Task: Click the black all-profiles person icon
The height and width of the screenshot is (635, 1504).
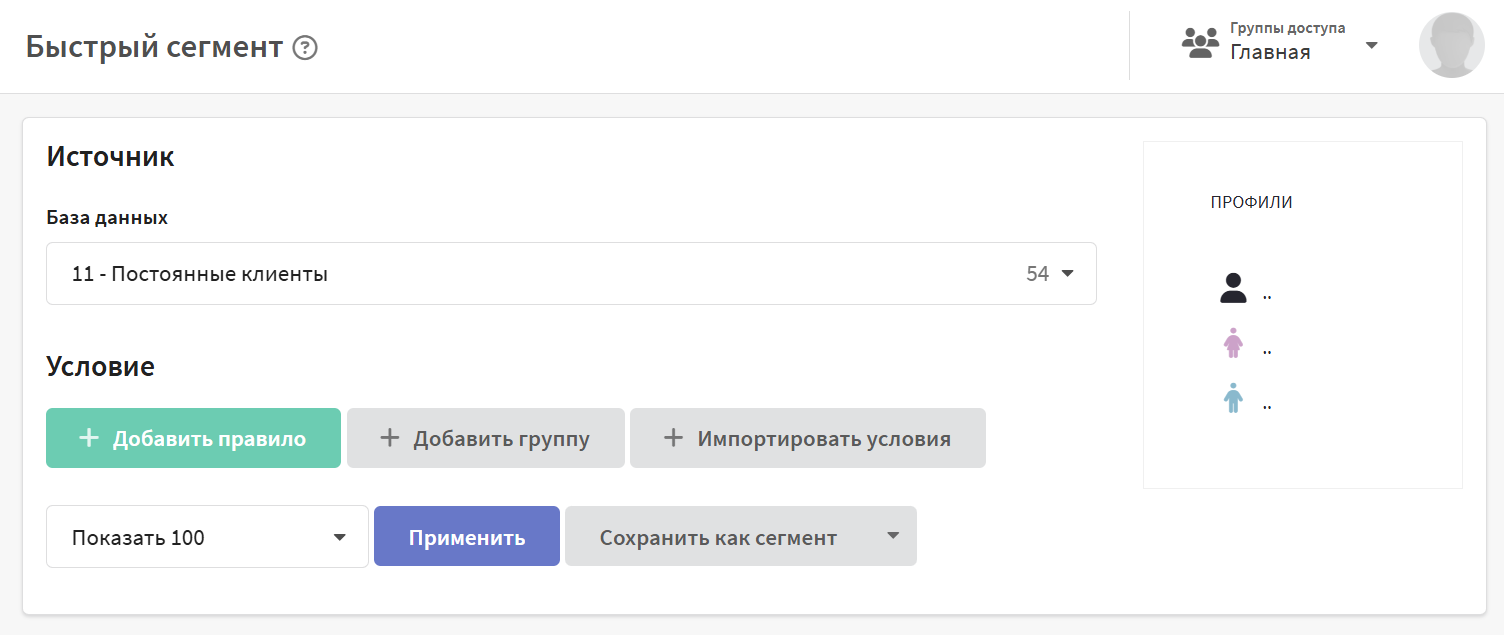Action: click(1234, 289)
